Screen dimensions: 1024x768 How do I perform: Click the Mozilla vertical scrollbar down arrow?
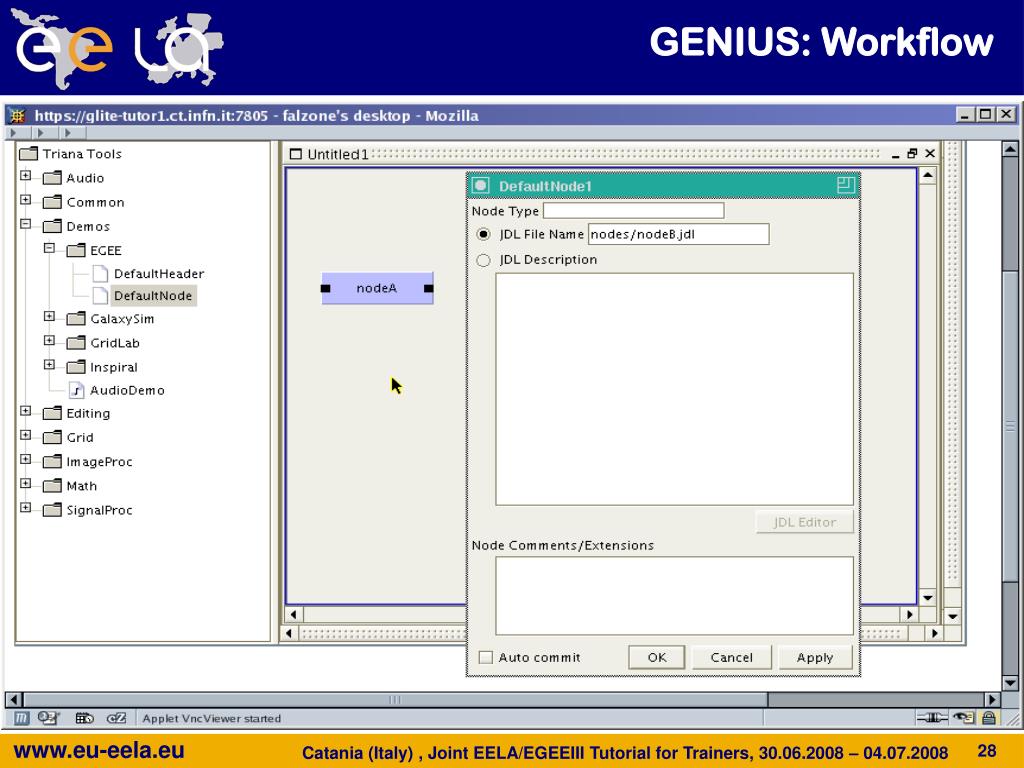pyautogui.click(x=1010, y=683)
